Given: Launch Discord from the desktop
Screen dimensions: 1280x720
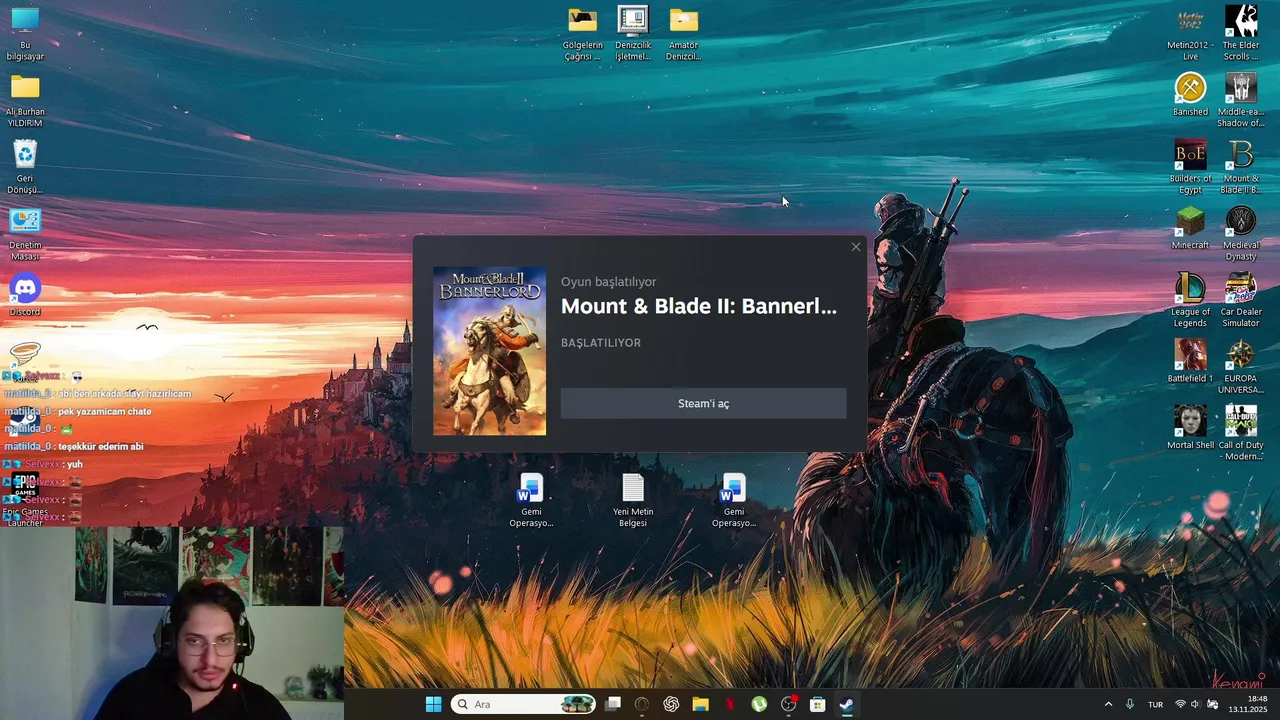Looking at the screenshot, I should [x=25, y=295].
